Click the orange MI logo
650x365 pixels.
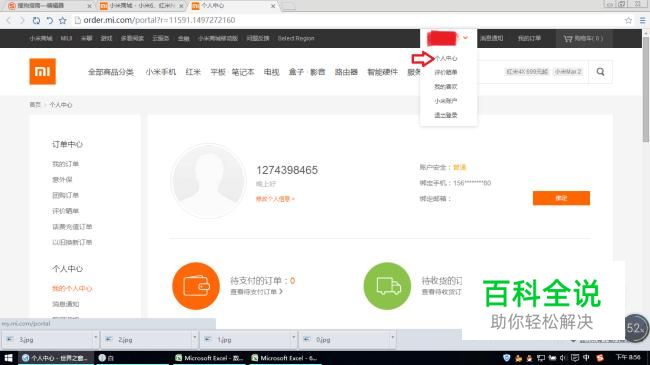(x=42, y=71)
